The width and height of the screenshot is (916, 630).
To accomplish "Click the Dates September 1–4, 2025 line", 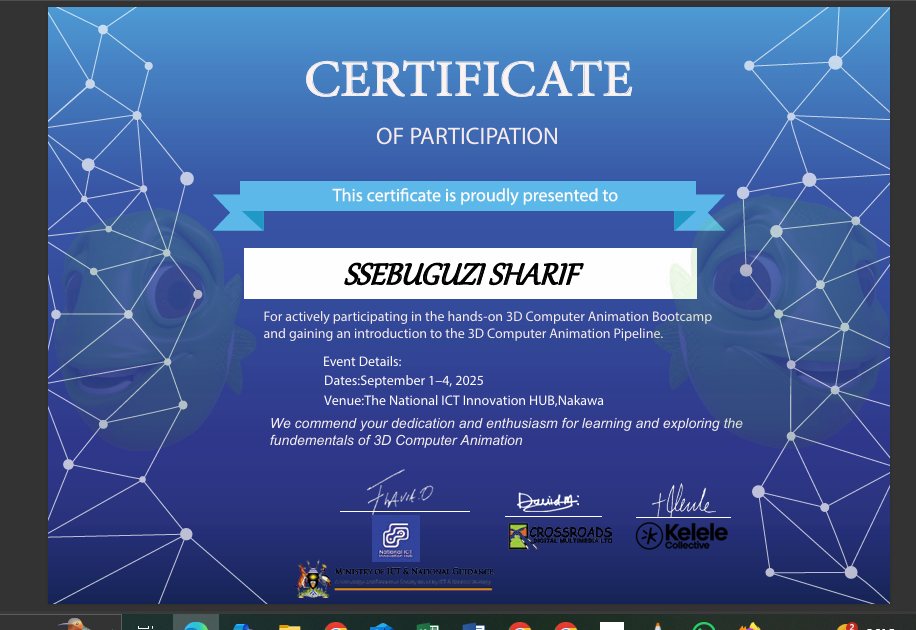I will [403, 381].
